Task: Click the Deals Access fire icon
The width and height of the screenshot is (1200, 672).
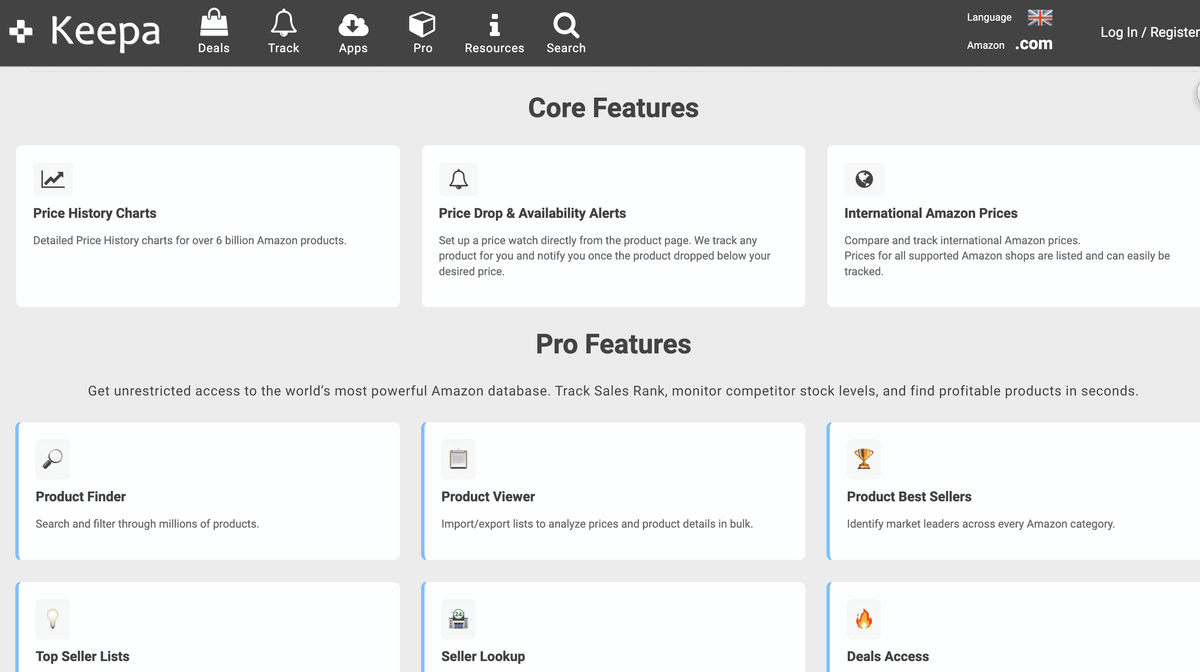Action: (x=864, y=618)
